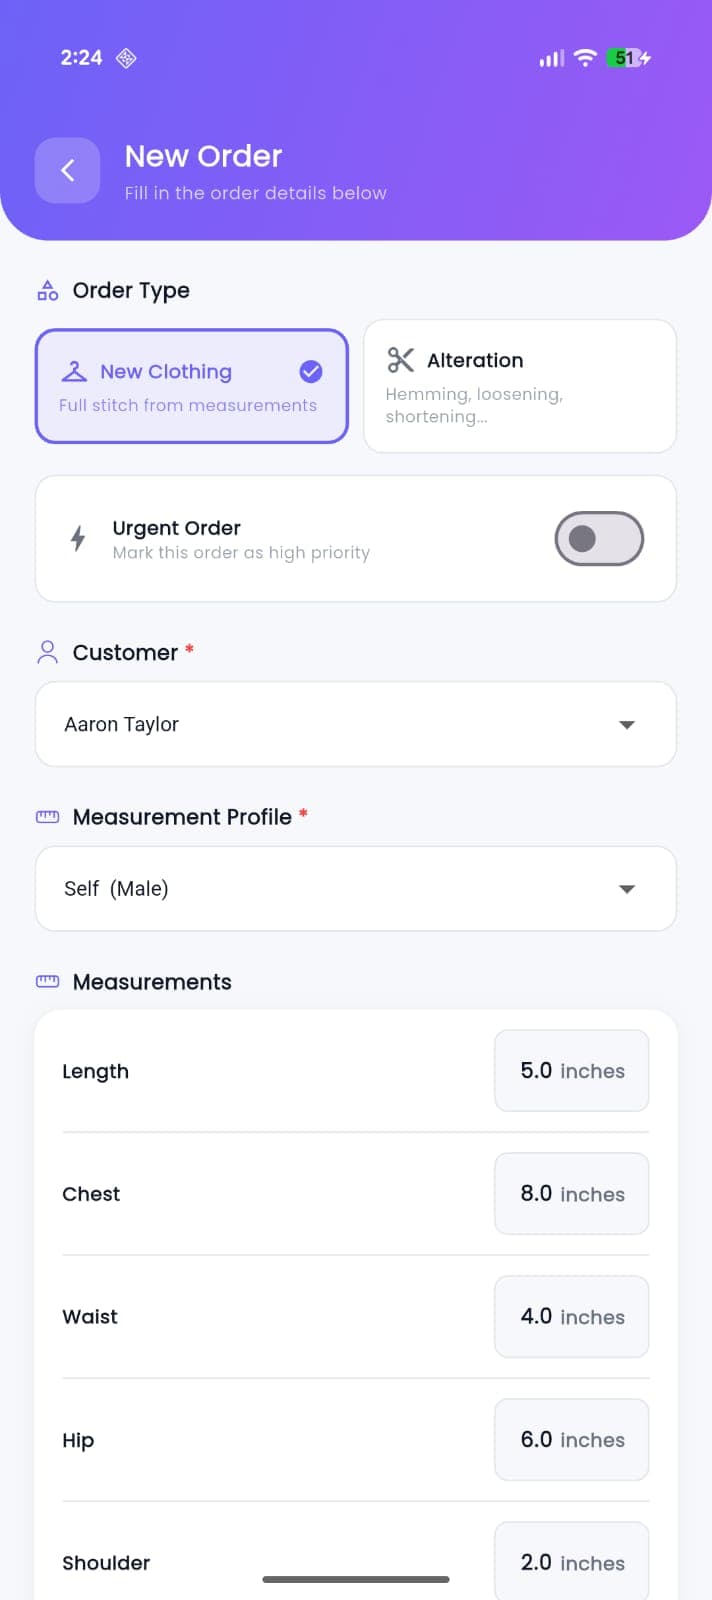Enable the Urgent Order switch

599,539
